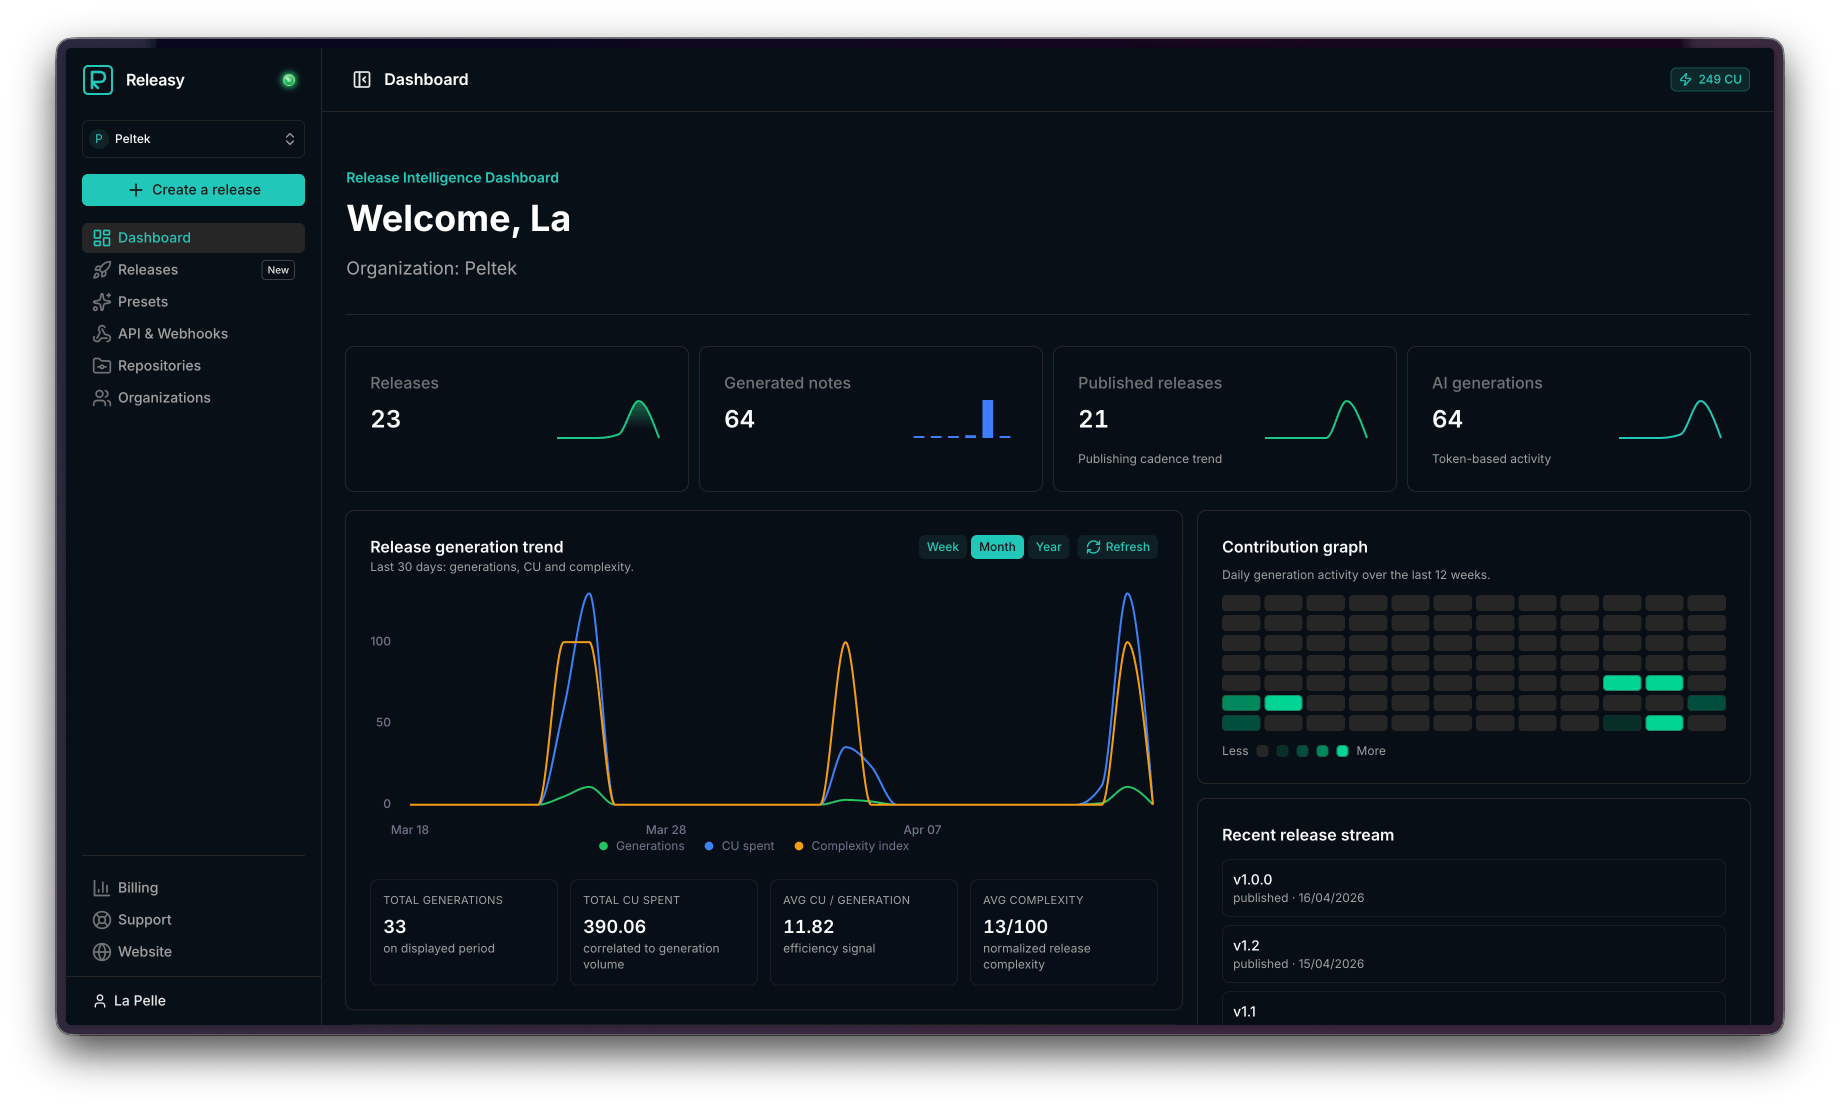Screen dimensions: 1840x1109
Task: Click the Releasy logo icon
Action: (x=98, y=80)
